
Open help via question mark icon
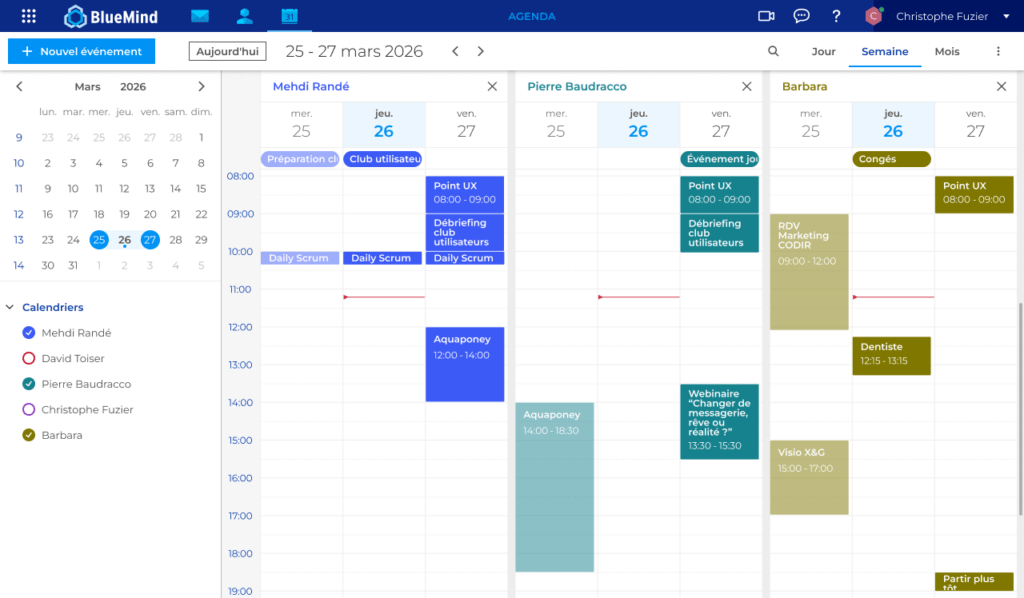click(x=836, y=15)
